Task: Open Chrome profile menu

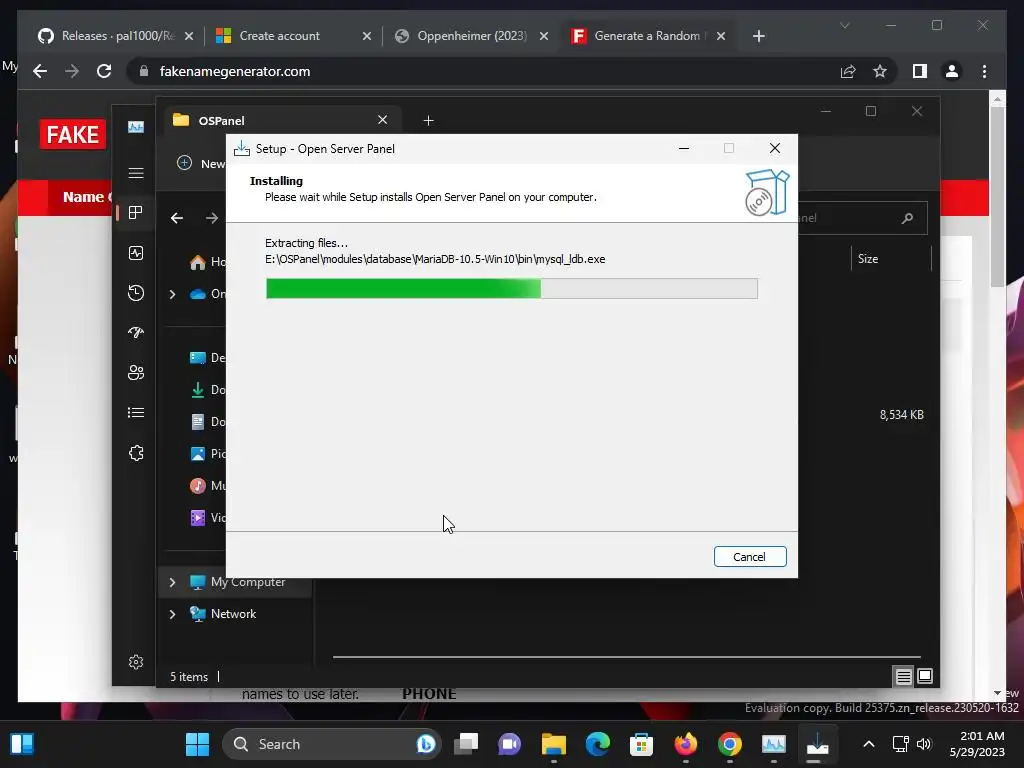Action: tap(952, 71)
